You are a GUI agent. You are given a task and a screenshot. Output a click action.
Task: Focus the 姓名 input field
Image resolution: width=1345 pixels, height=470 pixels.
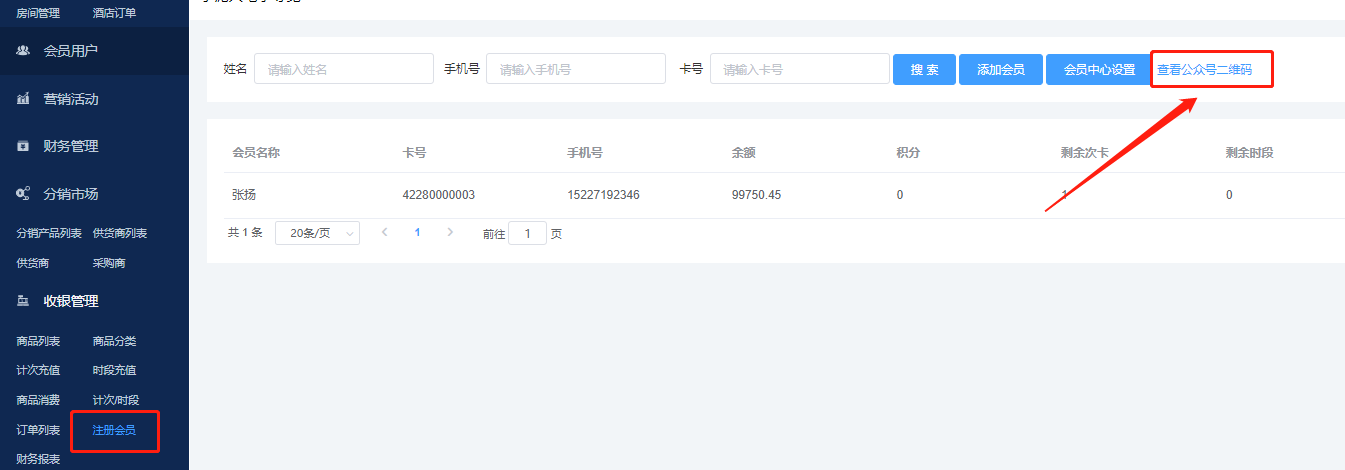pyautogui.click(x=343, y=69)
